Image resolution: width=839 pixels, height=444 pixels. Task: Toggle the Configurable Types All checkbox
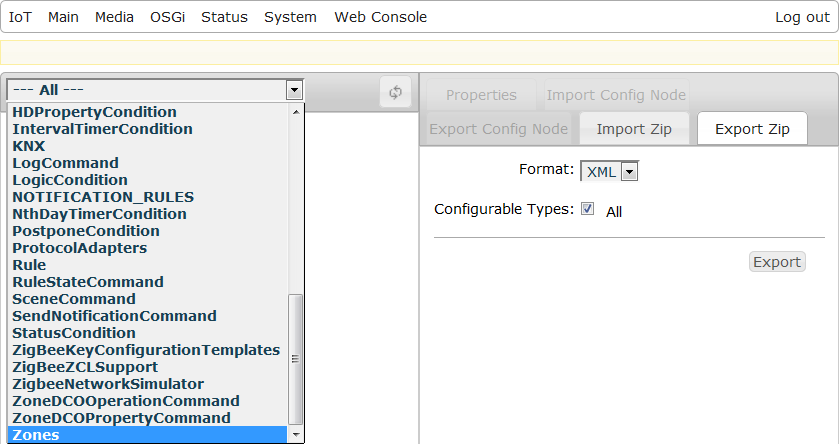588,210
